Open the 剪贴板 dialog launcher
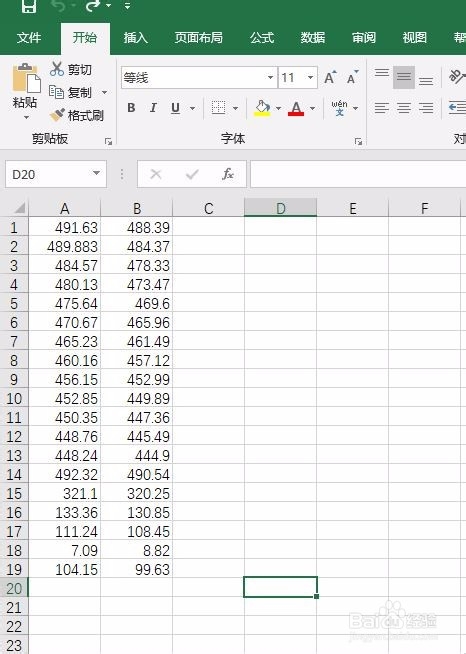 click(108, 142)
